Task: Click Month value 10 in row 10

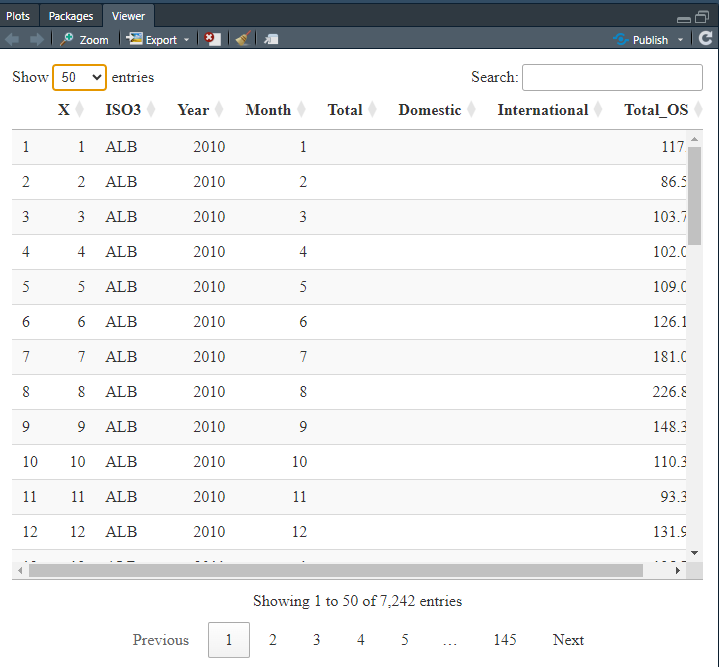Action: [299, 462]
